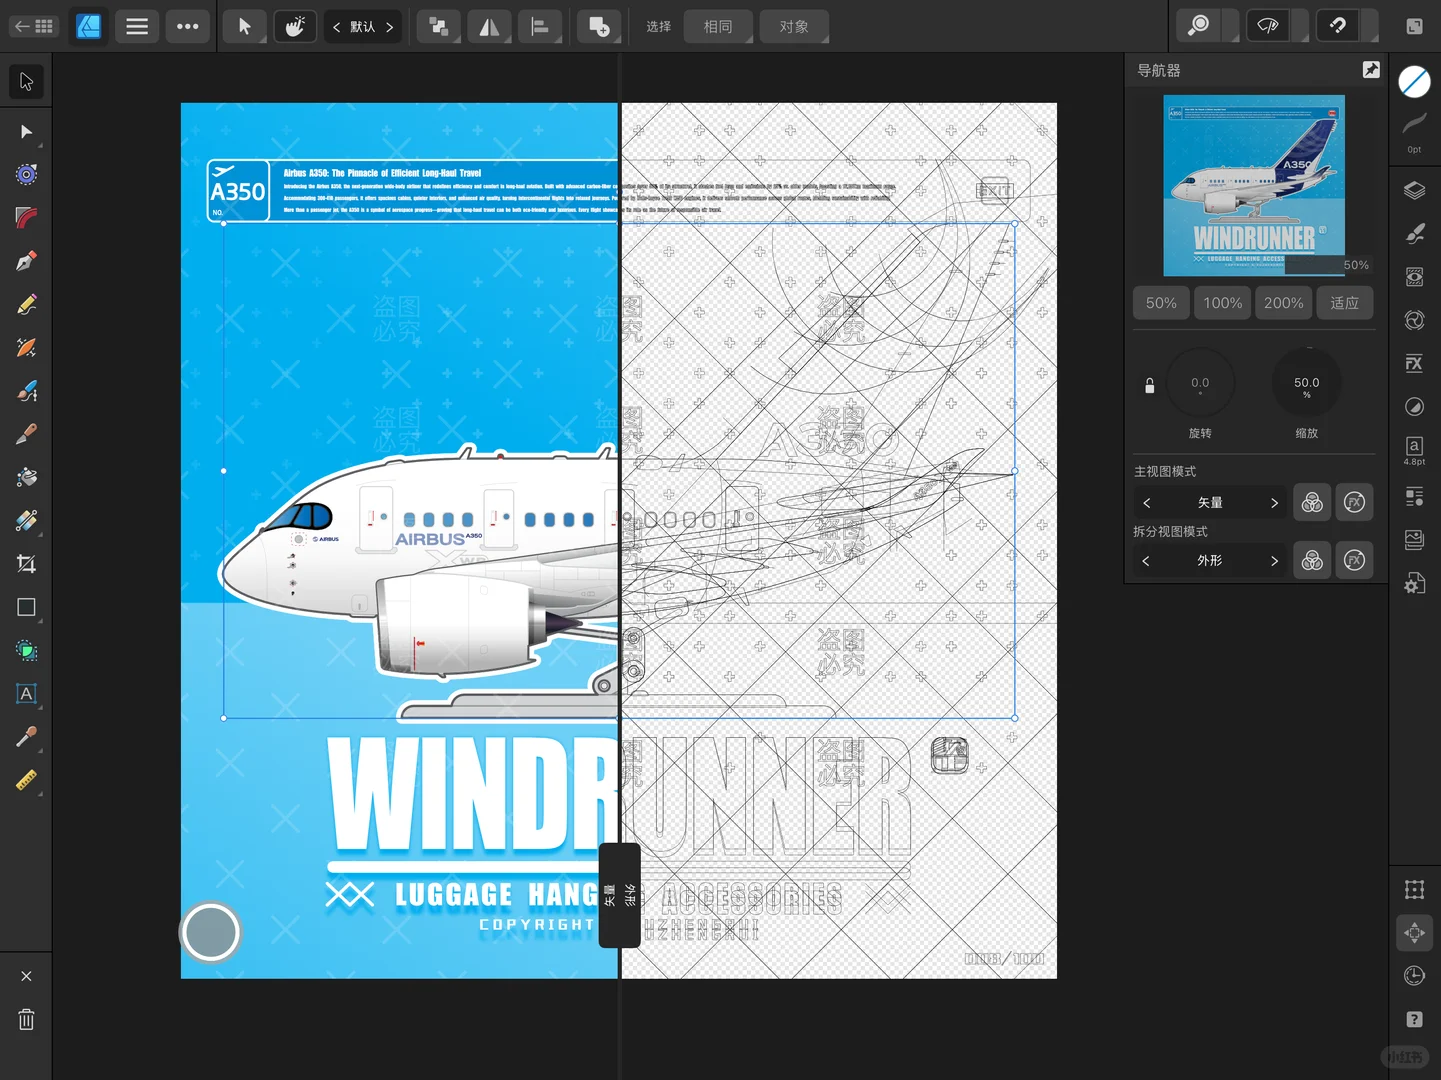Toggle main view colour channels button
Image resolution: width=1441 pixels, height=1080 pixels.
click(1312, 502)
